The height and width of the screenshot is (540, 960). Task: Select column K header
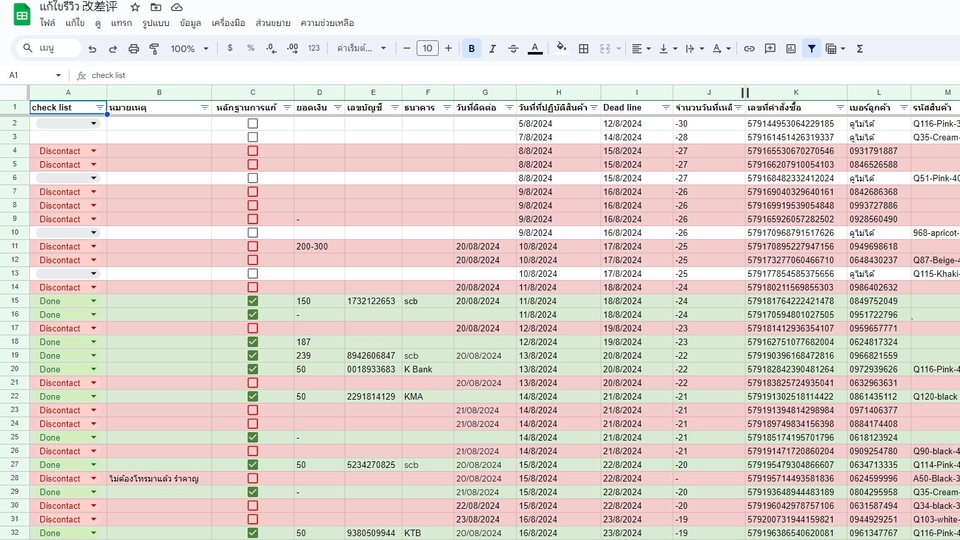tap(796, 92)
